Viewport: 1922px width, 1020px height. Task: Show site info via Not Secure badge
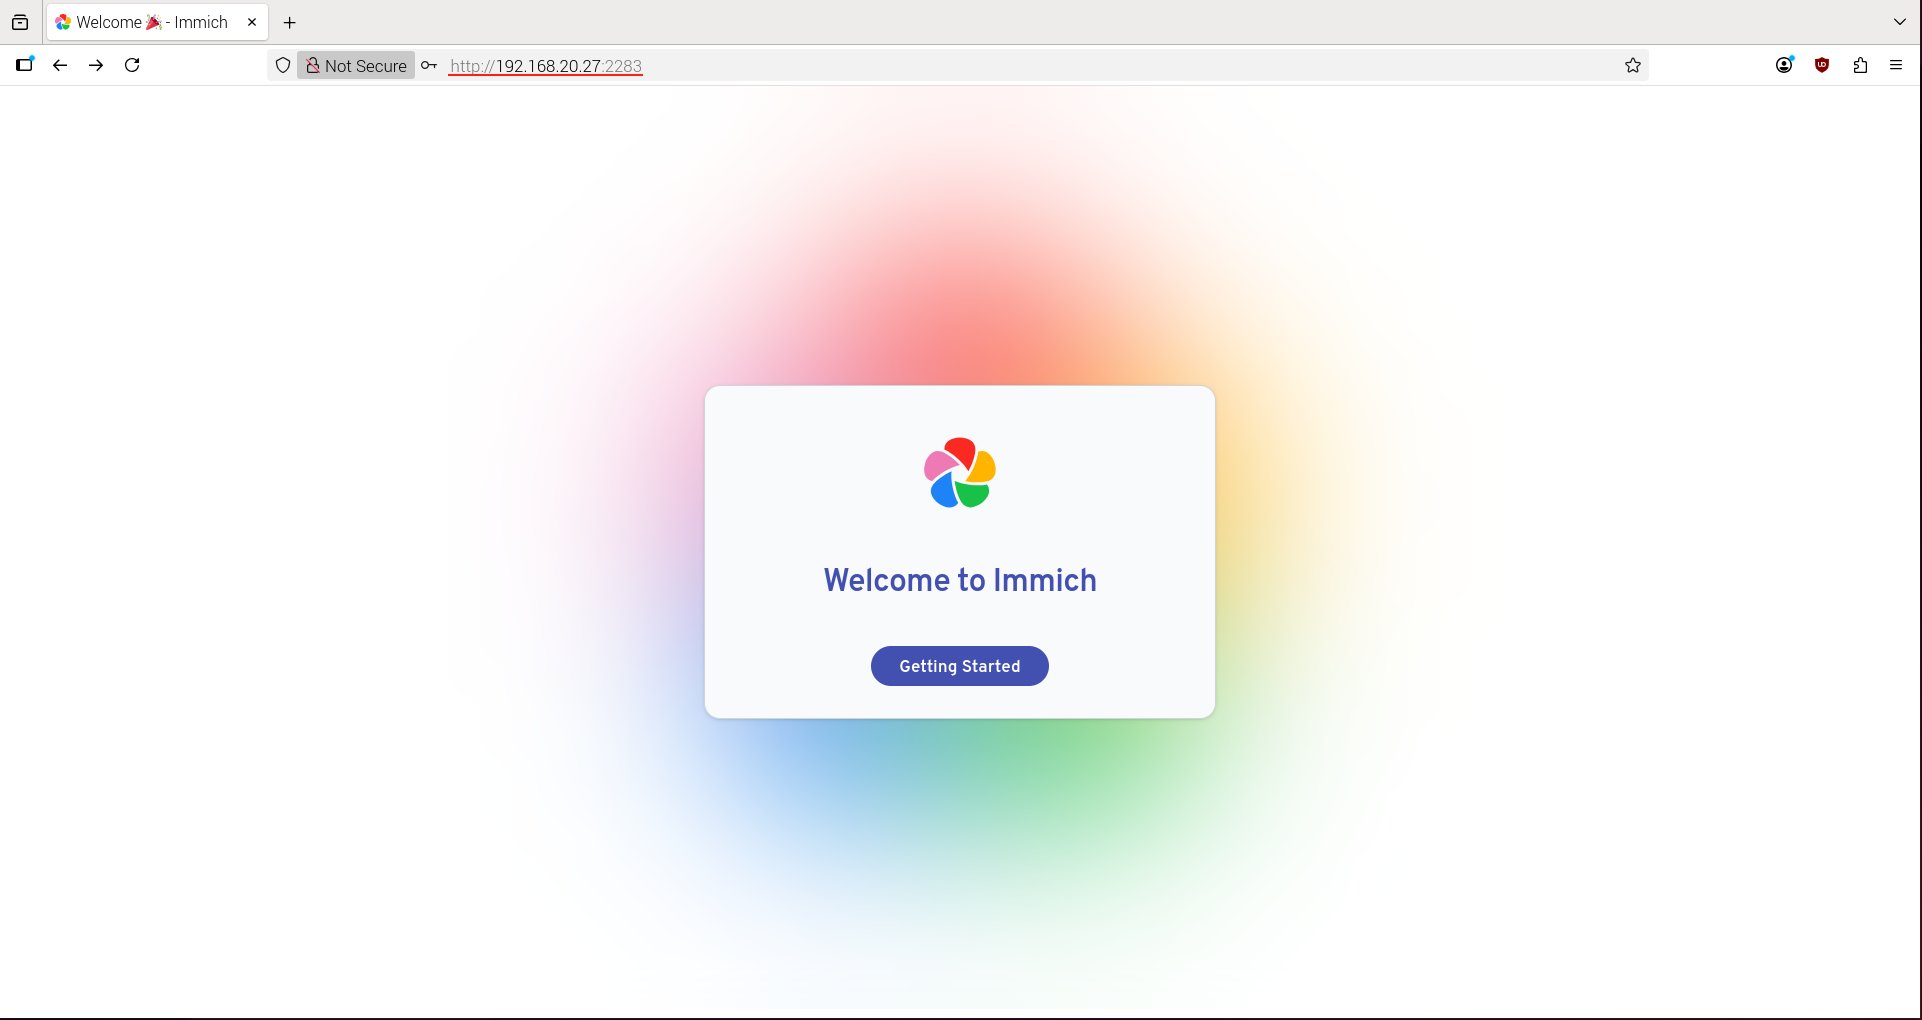pyautogui.click(x=356, y=65)
